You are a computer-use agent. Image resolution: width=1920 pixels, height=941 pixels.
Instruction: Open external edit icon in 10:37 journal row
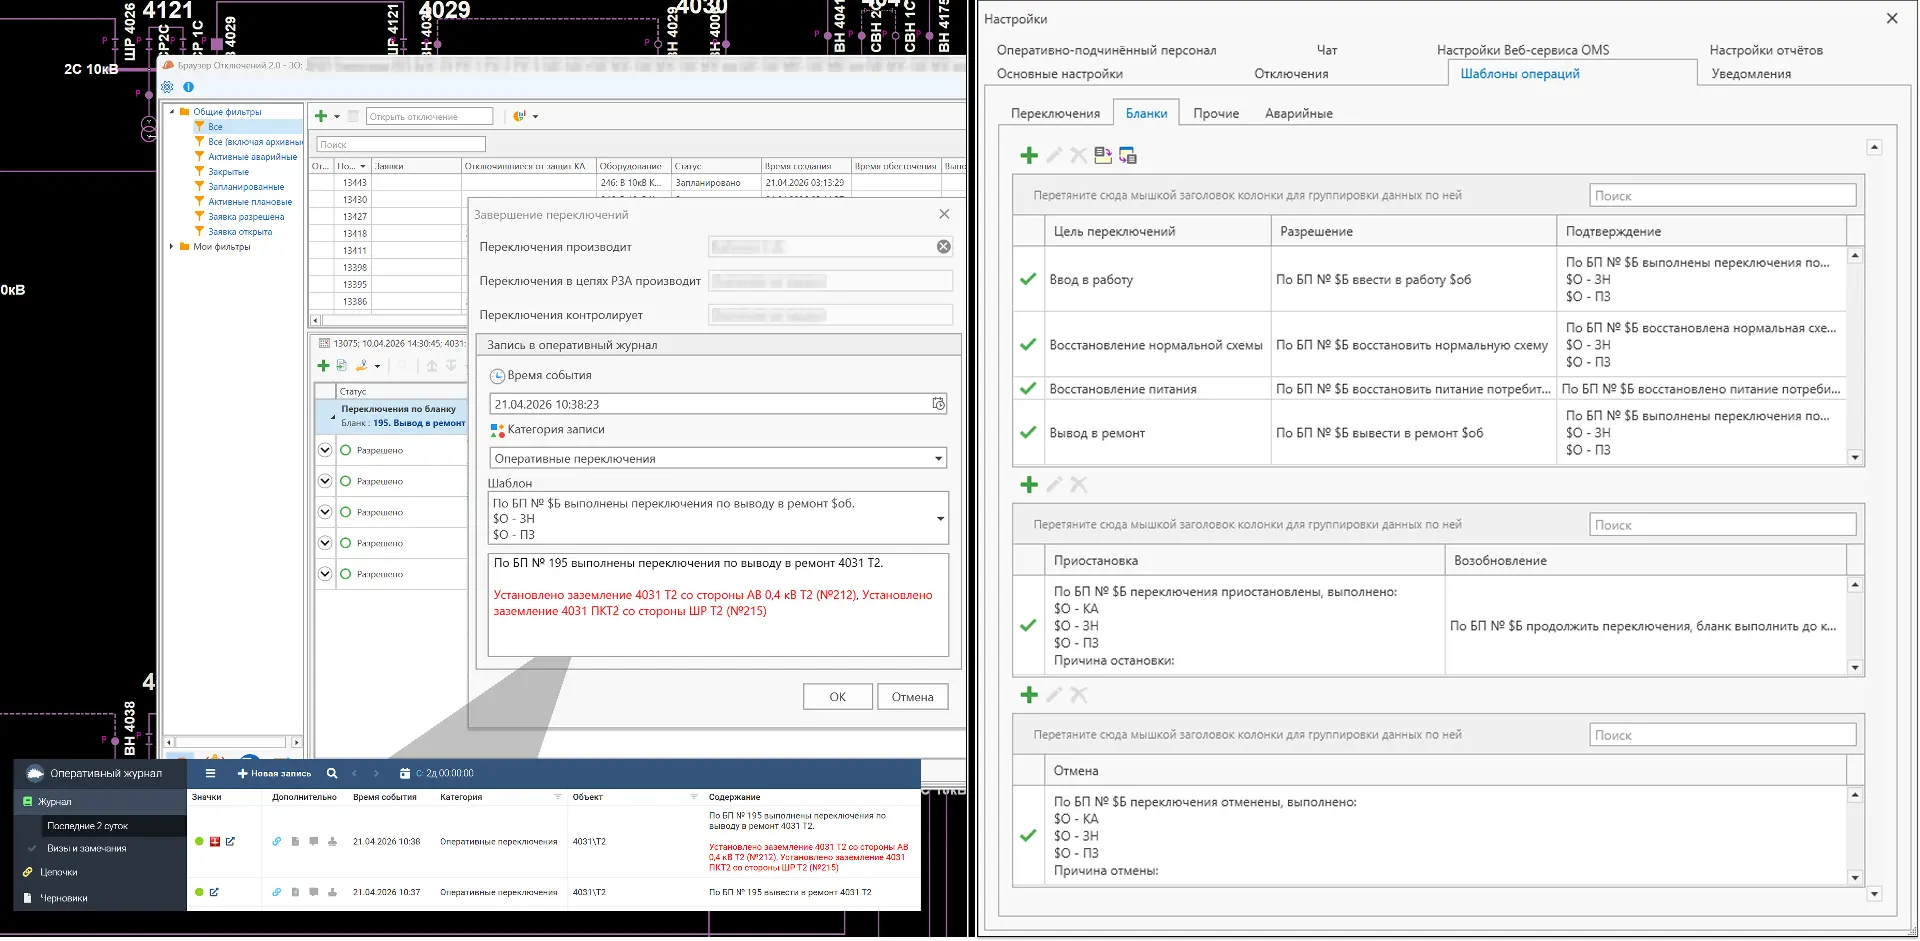[214, 892]
